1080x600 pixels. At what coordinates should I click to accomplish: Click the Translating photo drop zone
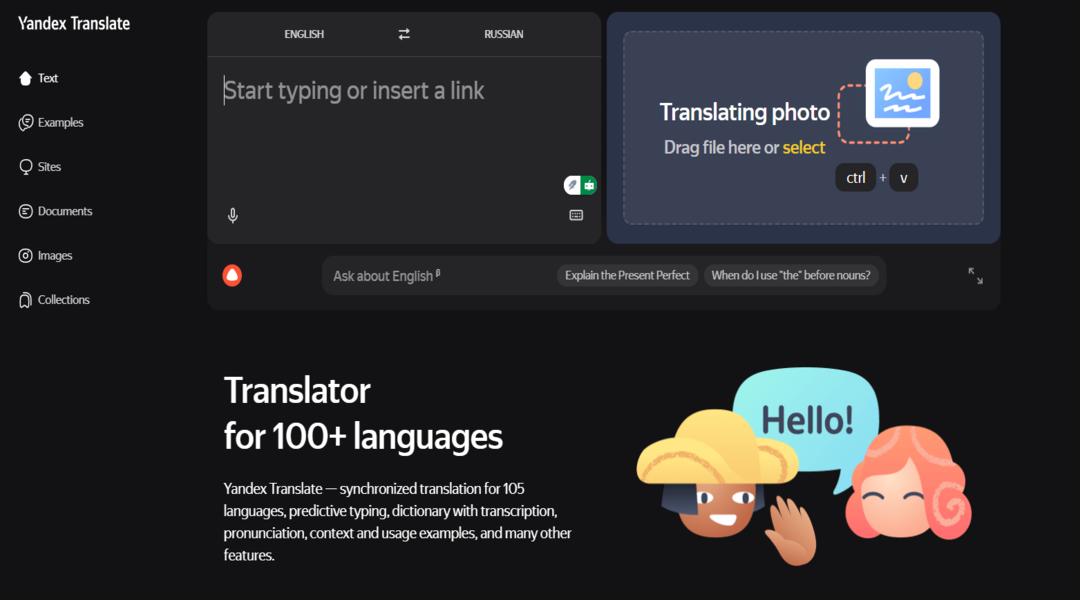pyautogui.click(x=803, y=127)
